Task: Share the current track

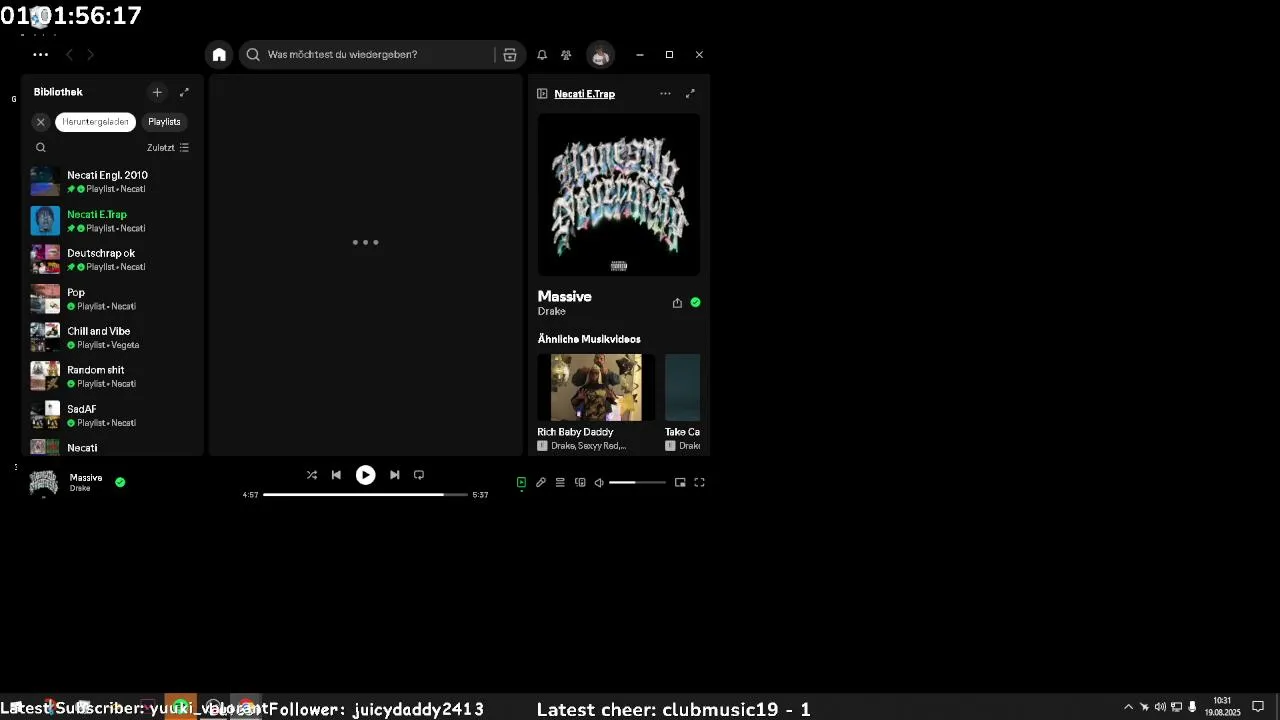Action: coord(677,303)
